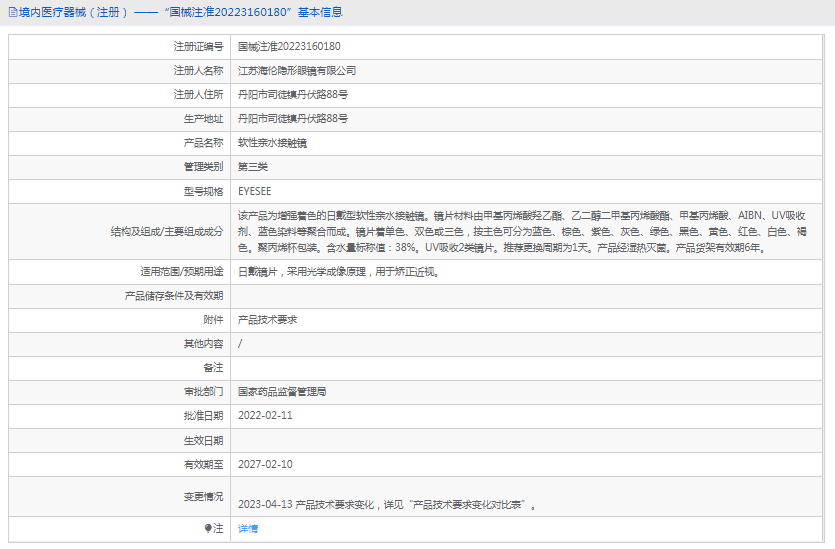Screen dimensions: 835x549
Task: Select the product name 软性亲水接触镜
Action: pos(272,143)
